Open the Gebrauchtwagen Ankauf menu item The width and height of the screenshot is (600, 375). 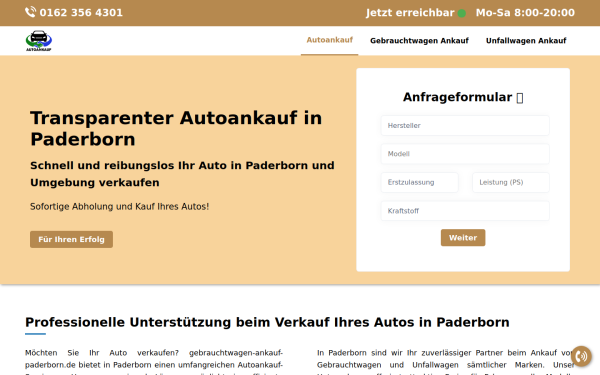coord(419,41)
